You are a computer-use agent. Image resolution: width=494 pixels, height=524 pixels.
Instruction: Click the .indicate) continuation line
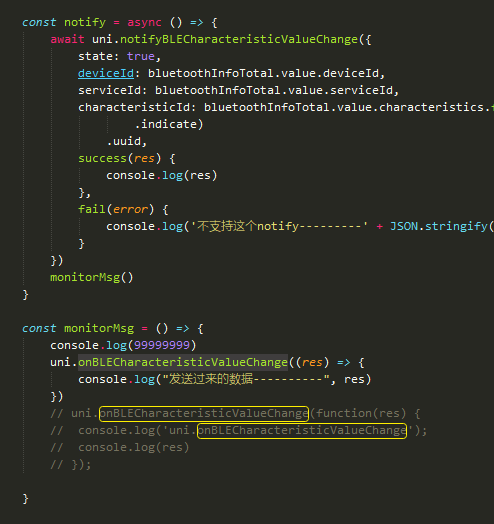point(169,125)
